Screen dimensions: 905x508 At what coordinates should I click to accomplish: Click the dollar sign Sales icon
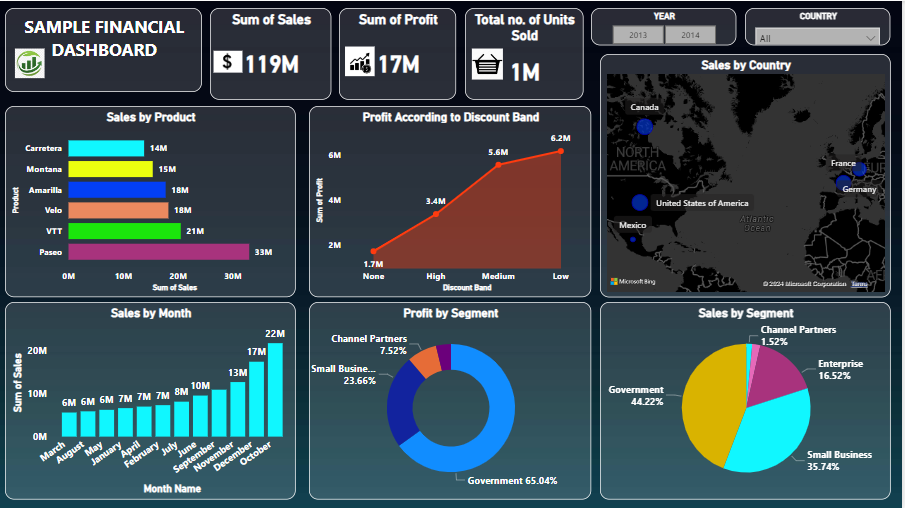click(227, 62)
